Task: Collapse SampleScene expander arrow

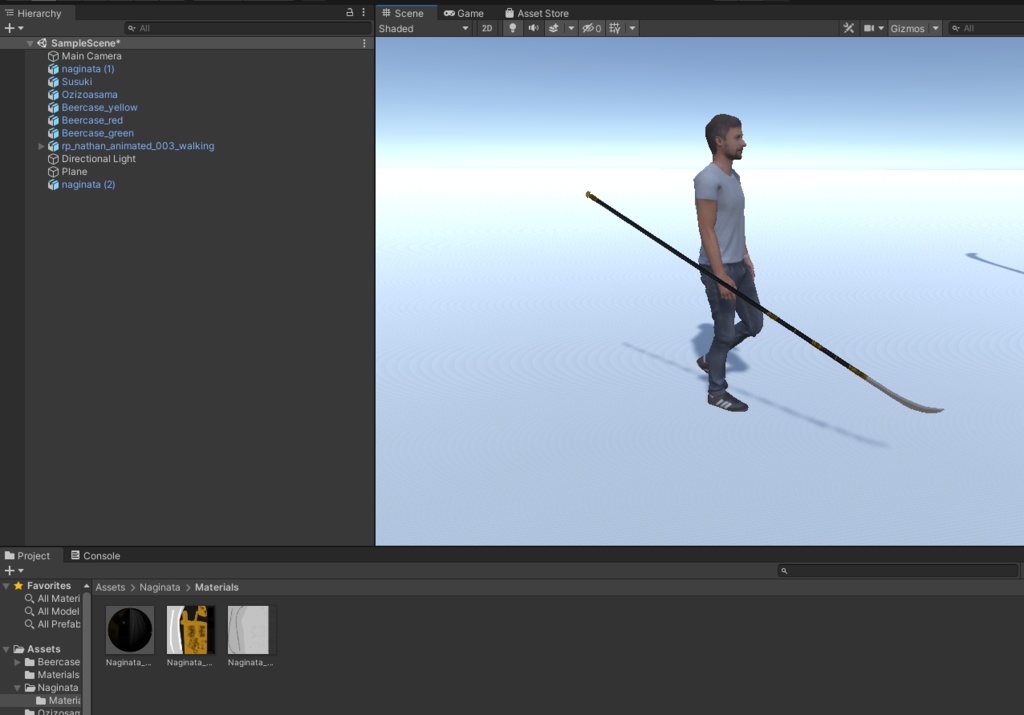Action: 30,43
